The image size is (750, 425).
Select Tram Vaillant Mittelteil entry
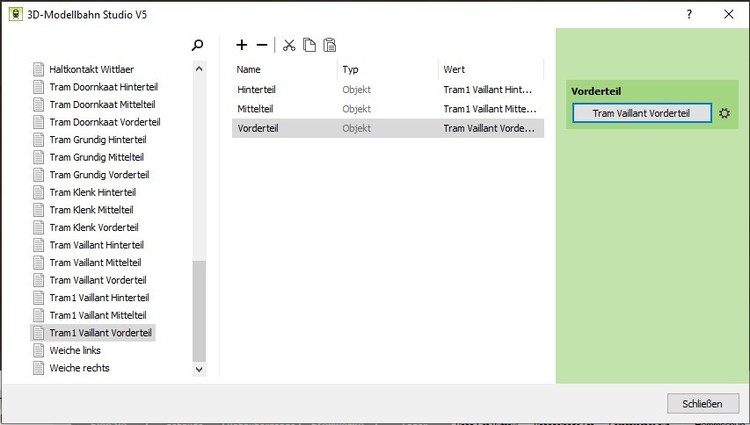coord(95,263)
